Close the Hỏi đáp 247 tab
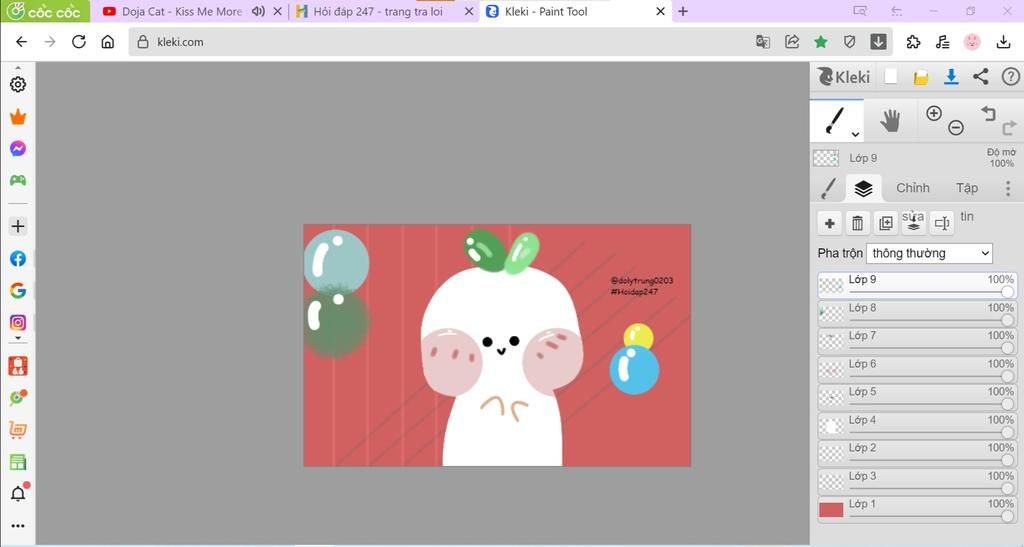 click(x=468, y=11)
